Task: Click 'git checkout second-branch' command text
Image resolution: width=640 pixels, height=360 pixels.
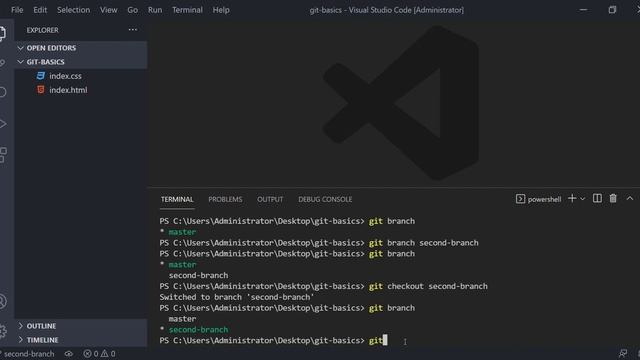Action: (x=428, y=286)
